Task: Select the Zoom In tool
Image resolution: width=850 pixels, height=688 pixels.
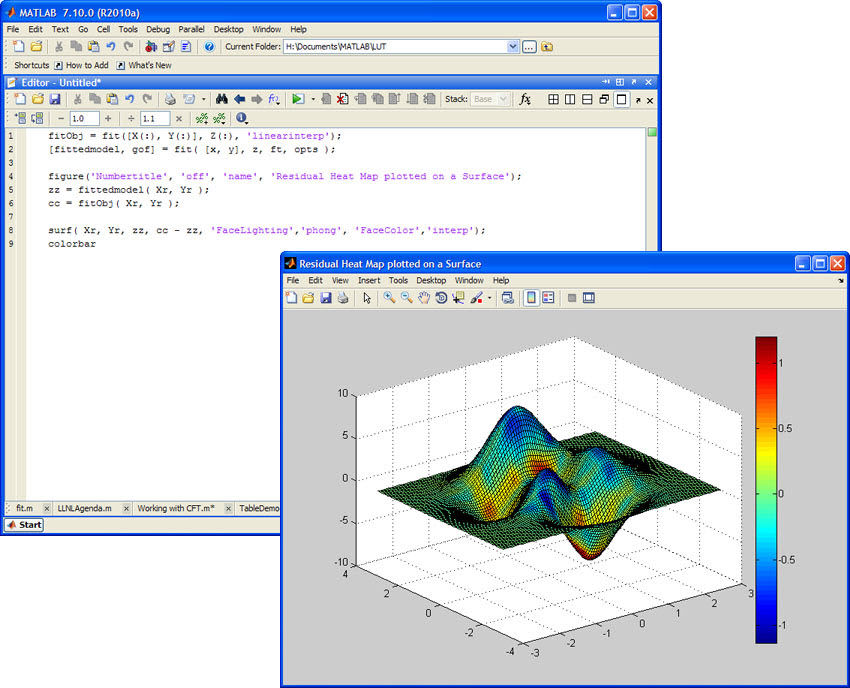Action: [389, 298]
